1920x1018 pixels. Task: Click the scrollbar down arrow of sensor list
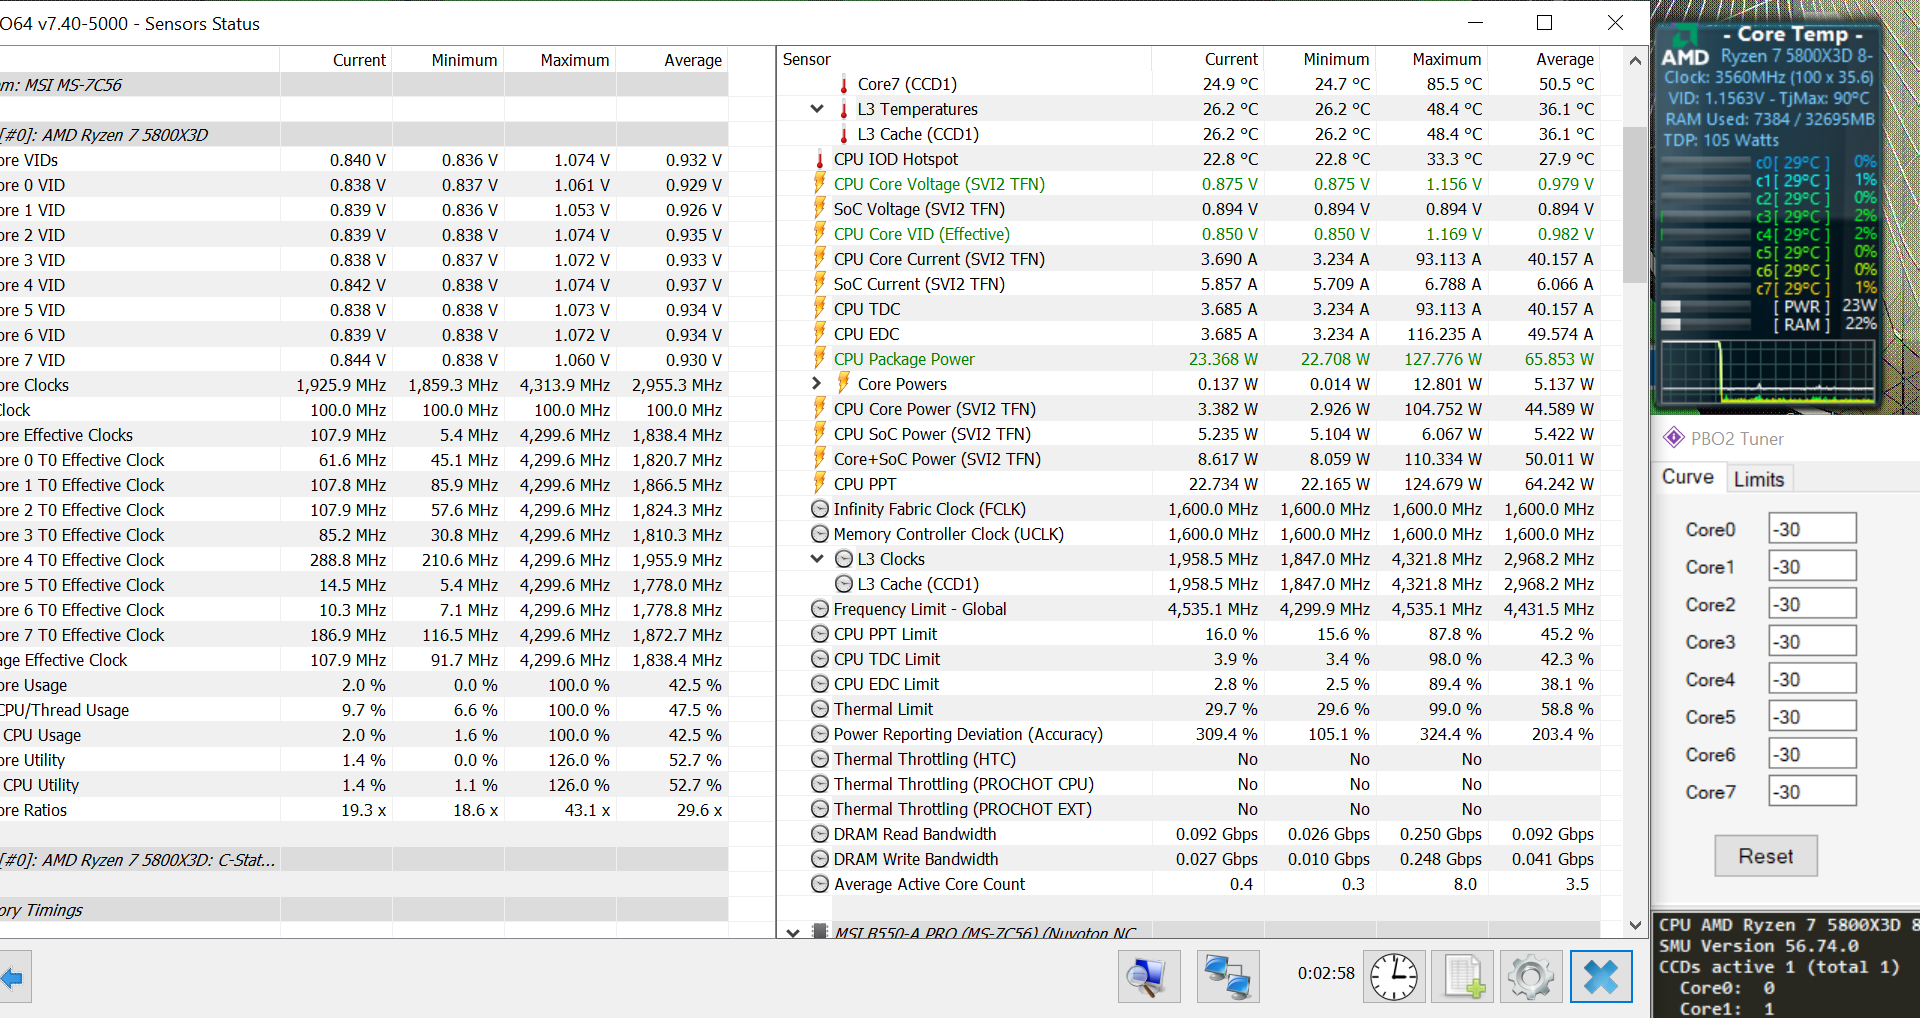pos(1635,925)
